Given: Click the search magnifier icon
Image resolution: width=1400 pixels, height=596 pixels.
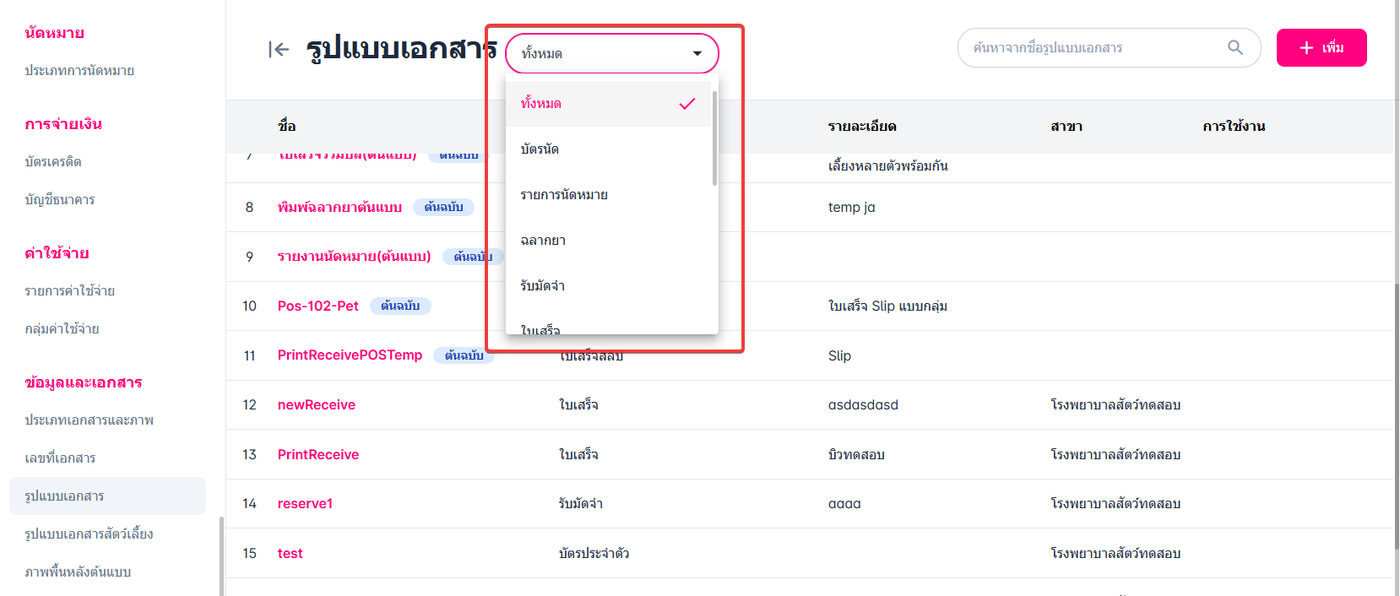Looking at the screenshot, I should click(1236, 48).
